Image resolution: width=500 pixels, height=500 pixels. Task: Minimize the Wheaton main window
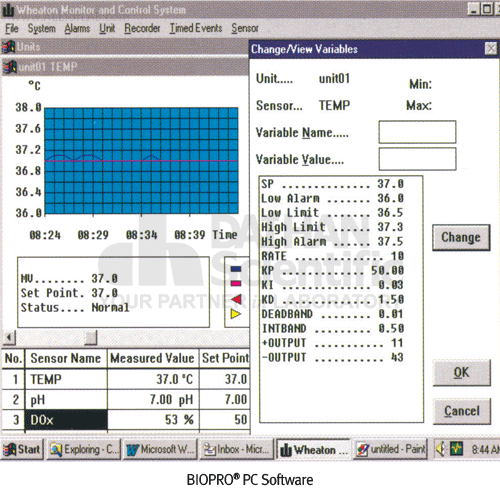(474, 9)
